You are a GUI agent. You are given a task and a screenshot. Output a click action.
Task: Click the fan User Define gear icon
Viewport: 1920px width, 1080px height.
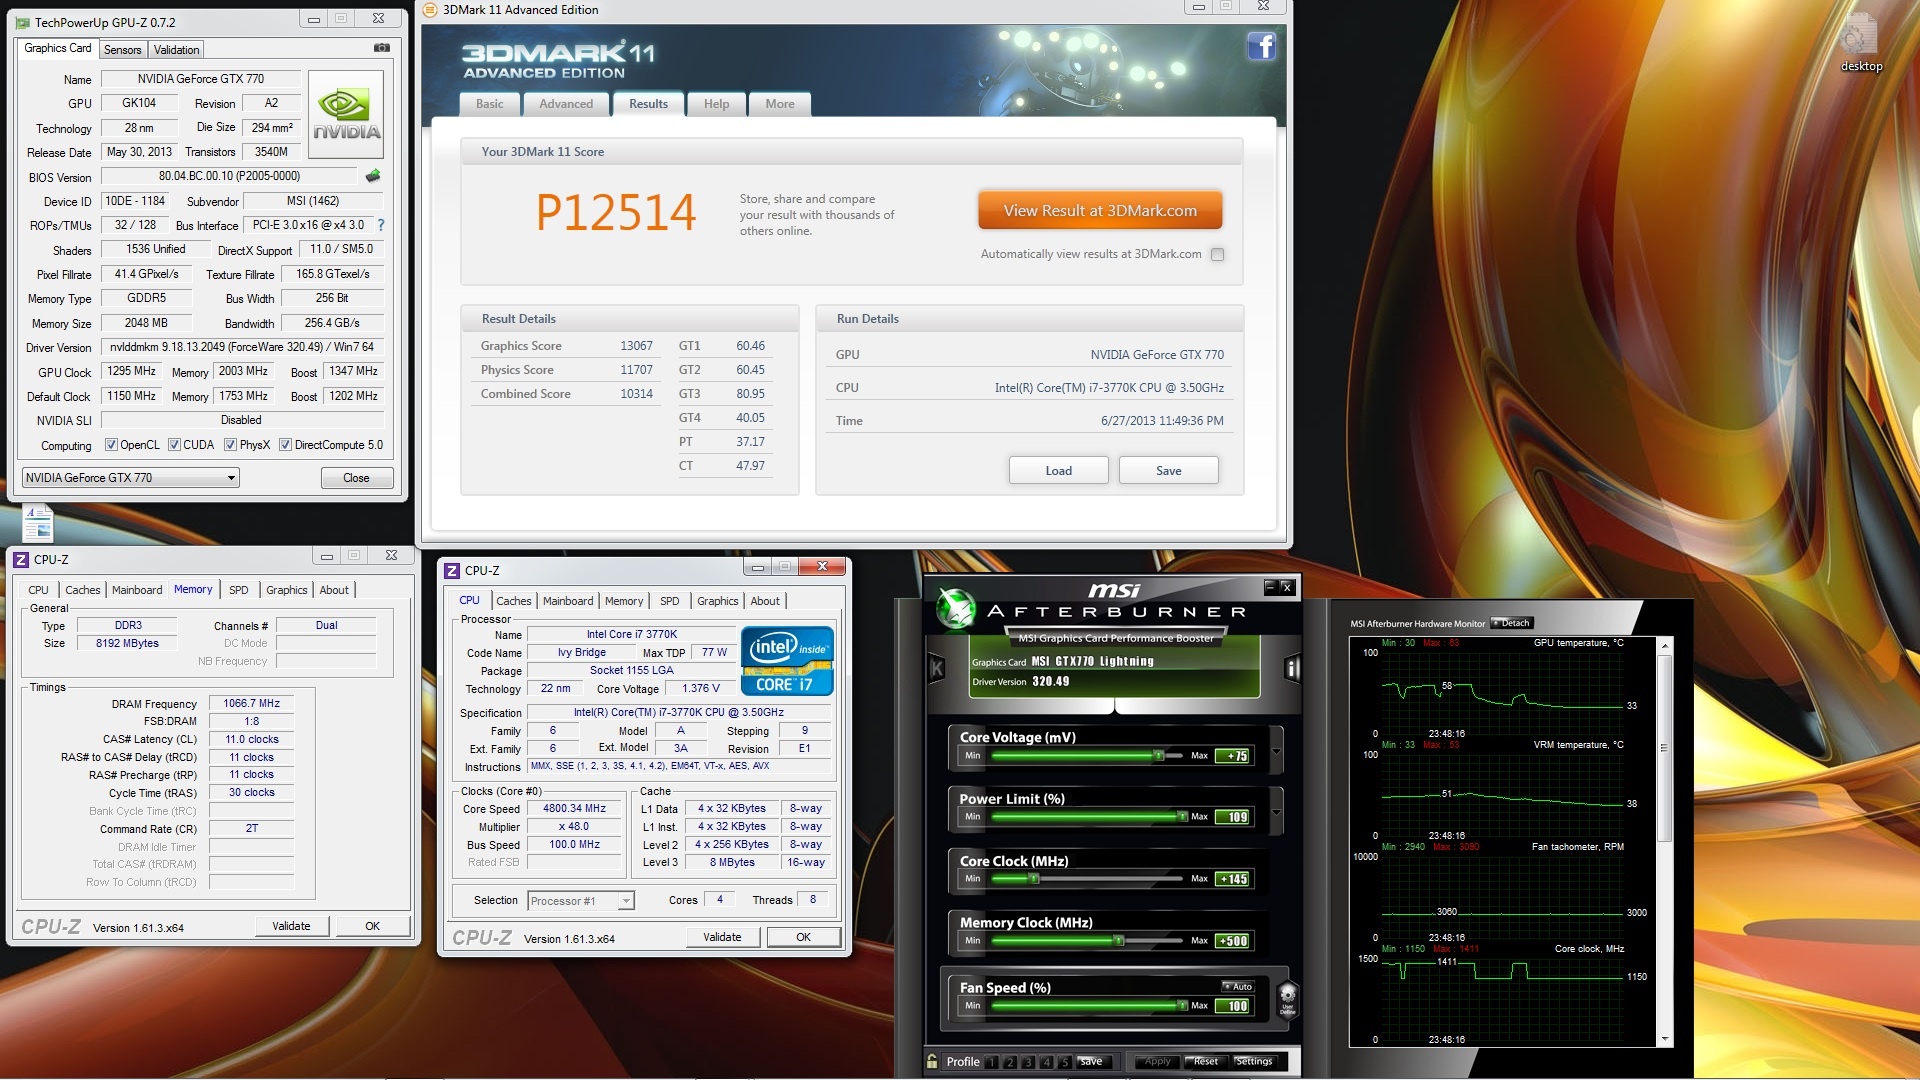(1288, 997)
